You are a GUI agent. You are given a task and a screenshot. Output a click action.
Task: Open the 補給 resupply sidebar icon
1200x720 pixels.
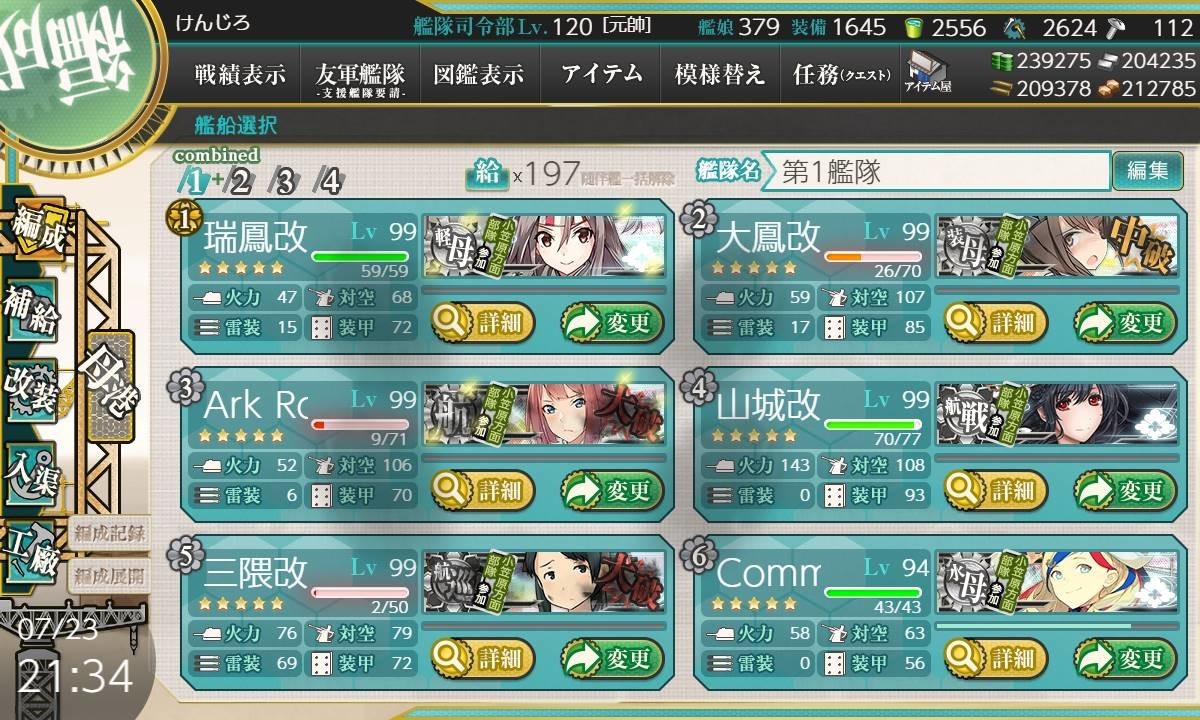point(31,312)
